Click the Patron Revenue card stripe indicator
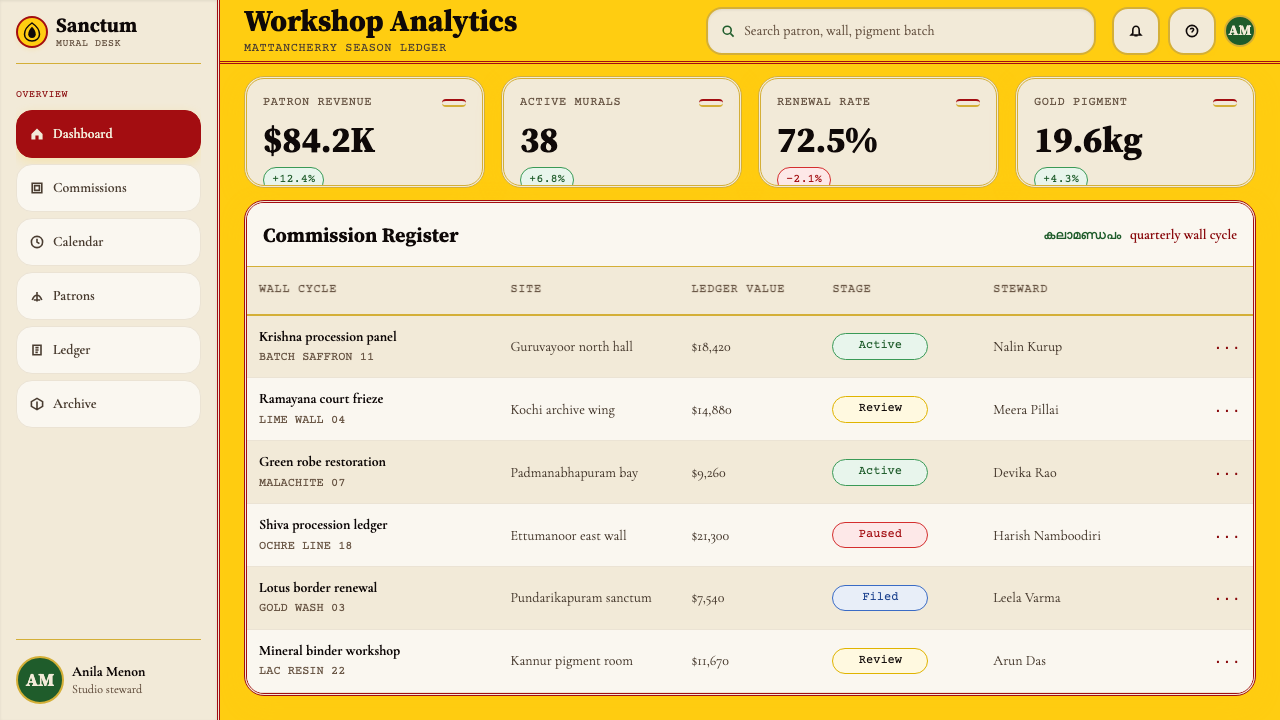This screenshot has height=720, width=1280. (x=454, y=102)
